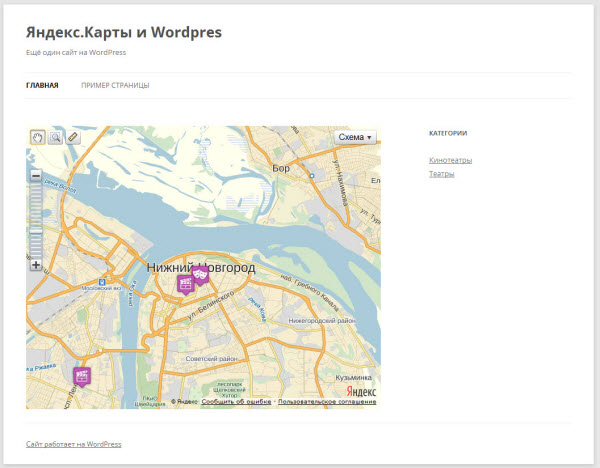This screenshot has height=468, width=600.
Task: Click Сообщить об ошибке link on map
Action: (x=237, y=402)
